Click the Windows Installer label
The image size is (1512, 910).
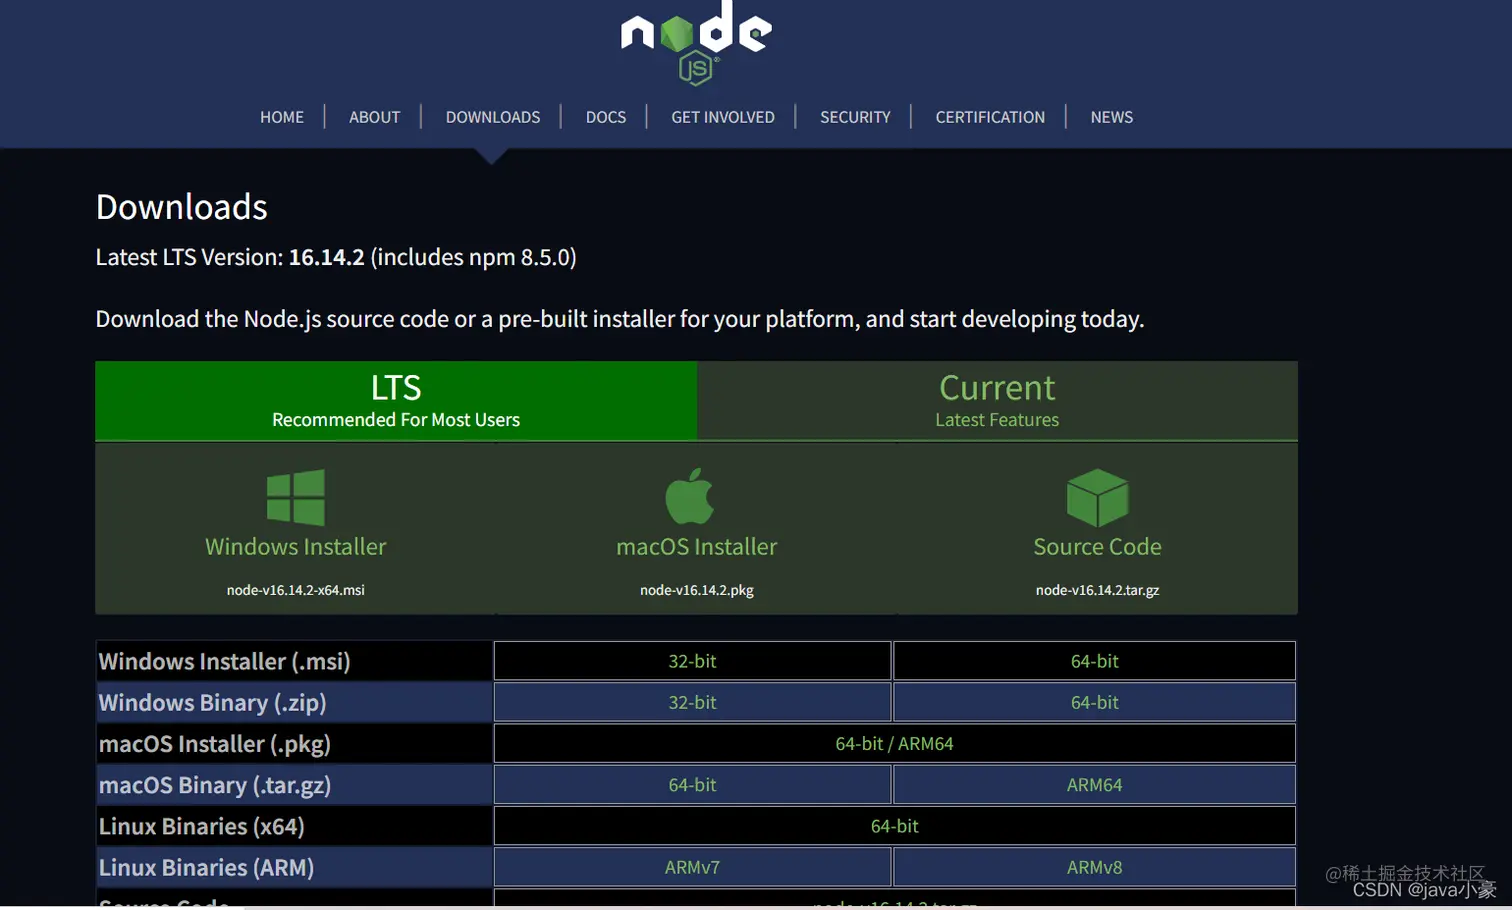coord(296,547)
